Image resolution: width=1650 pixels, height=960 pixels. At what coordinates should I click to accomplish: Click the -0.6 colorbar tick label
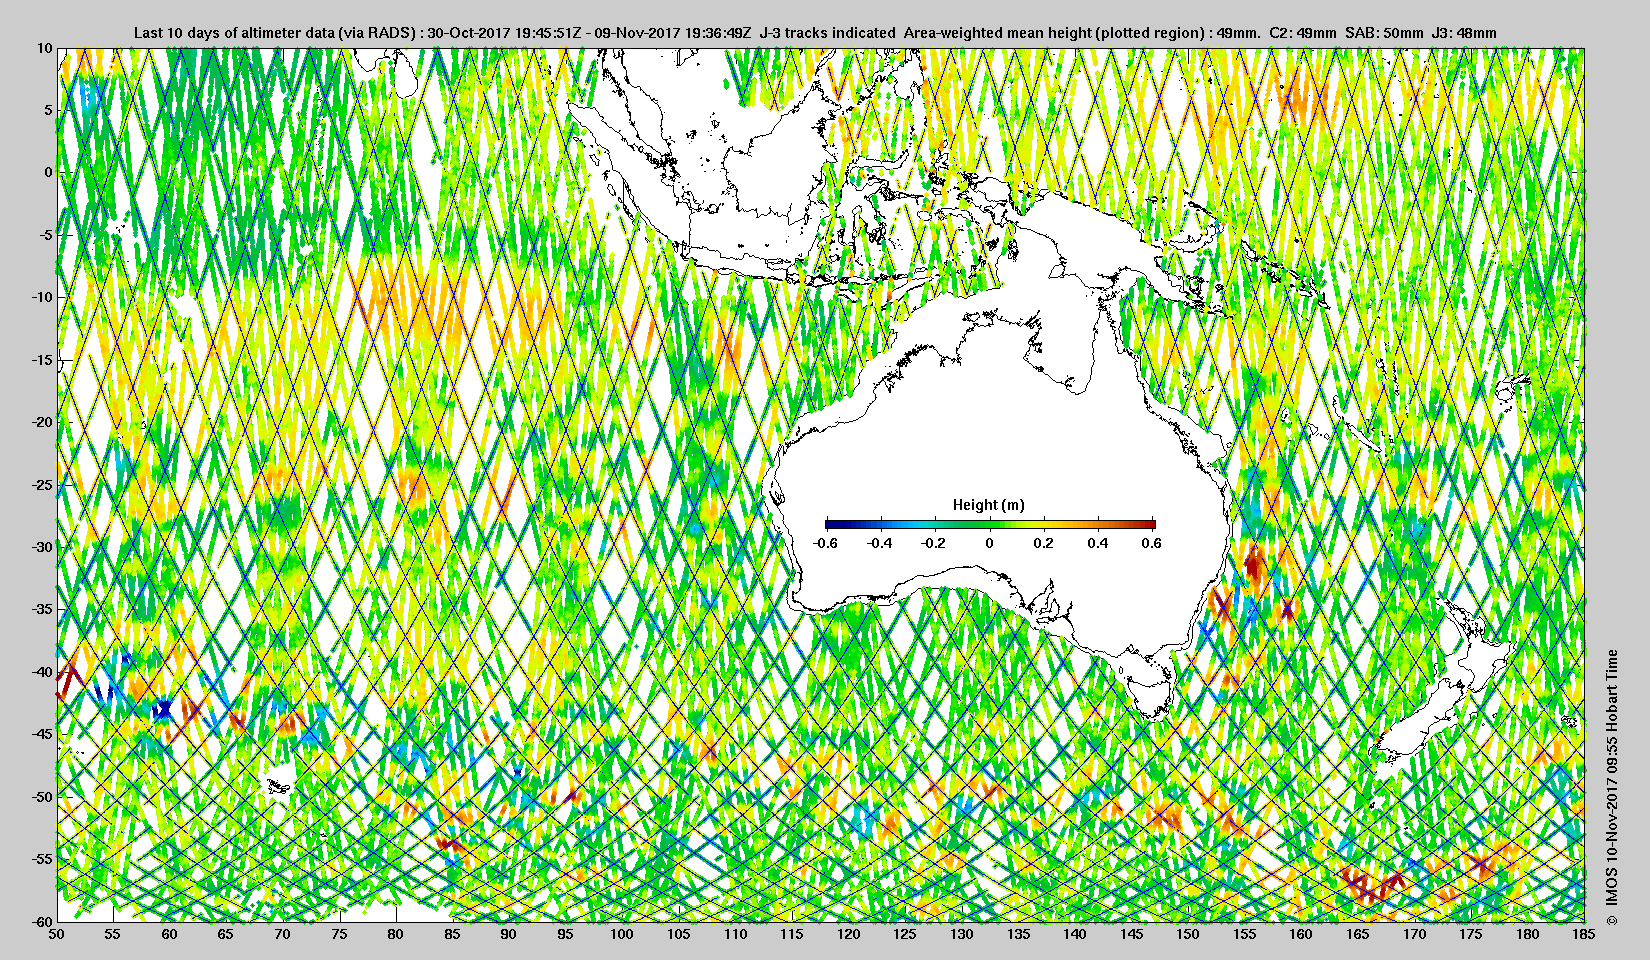825,543
